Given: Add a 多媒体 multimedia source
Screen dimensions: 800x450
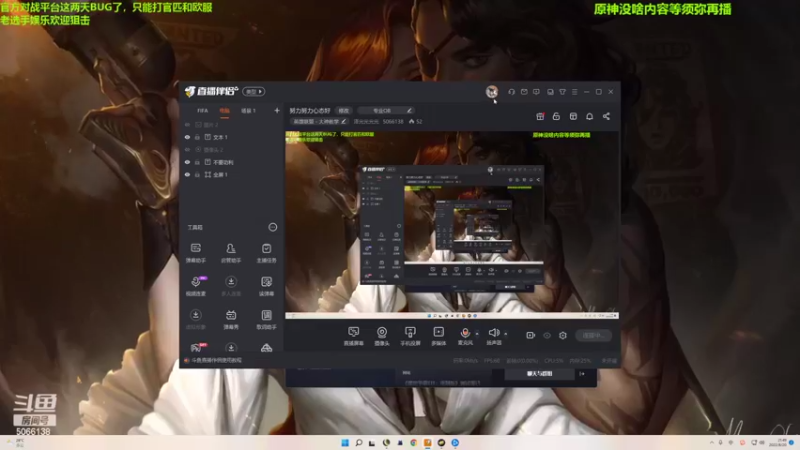Looking at the screenshot, I should (x=438, y=336).
